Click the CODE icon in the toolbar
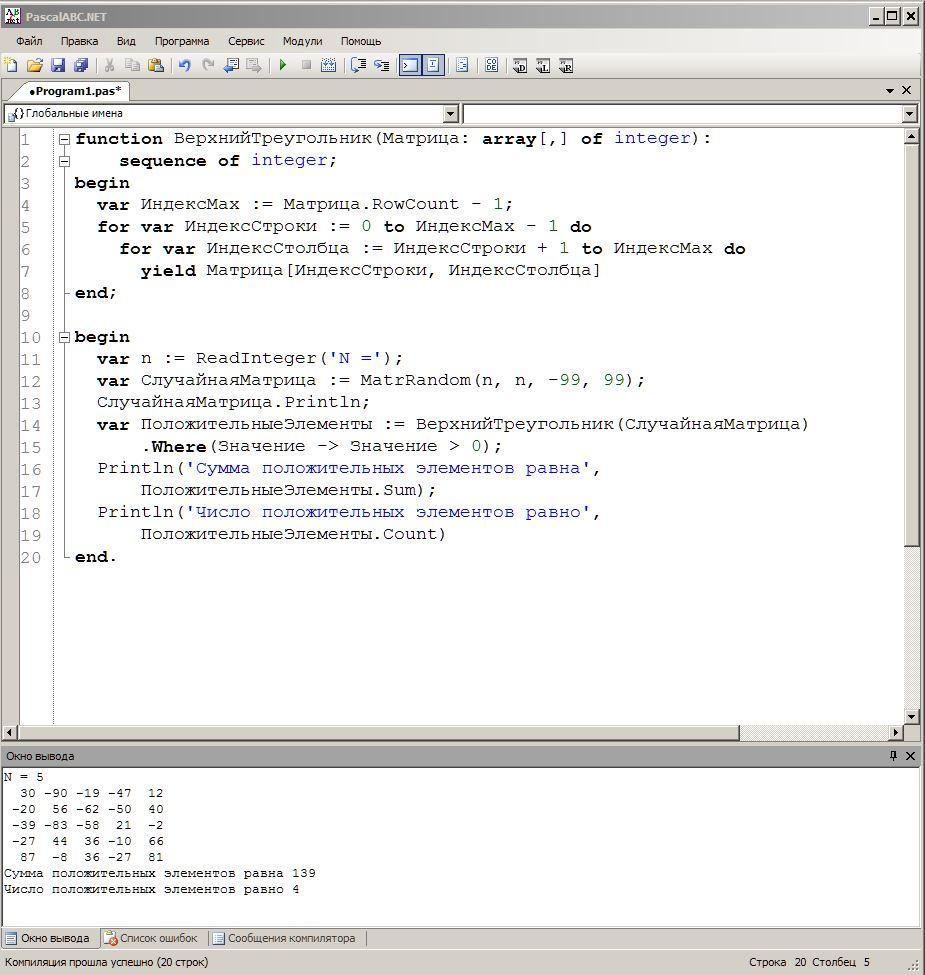This screenshot has width=925, height=975. 491,65
